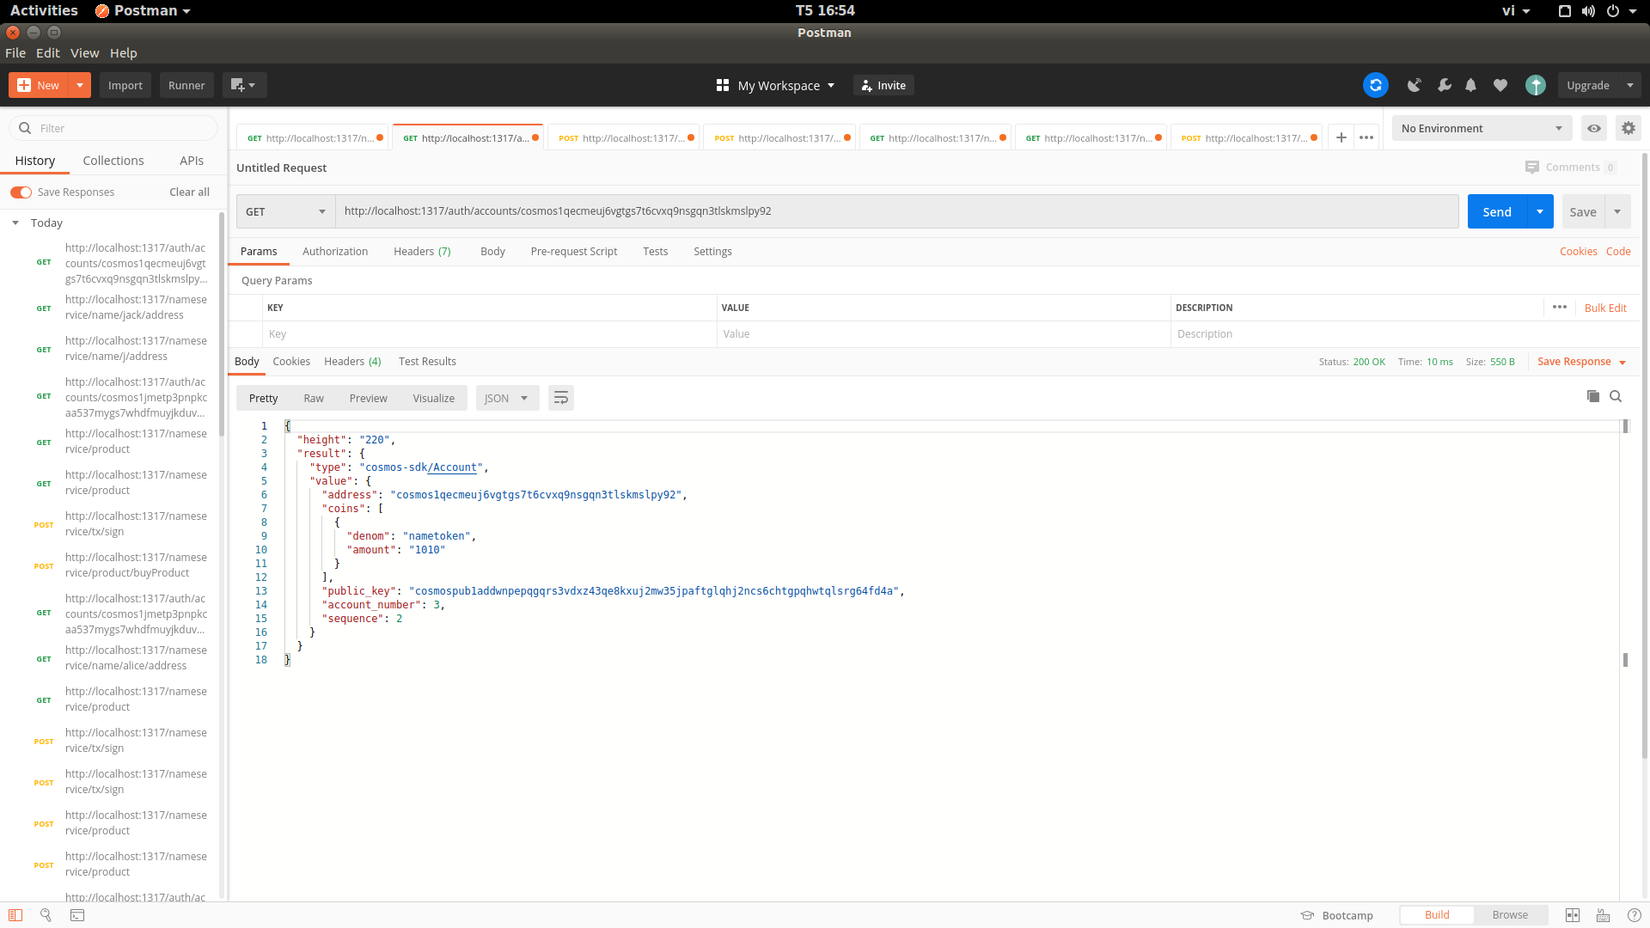Image resolution: width=1650 pixels, height=928 pixels.
Task: Open tab options ellipsis menu
Action: click(x=1367, y=137)
